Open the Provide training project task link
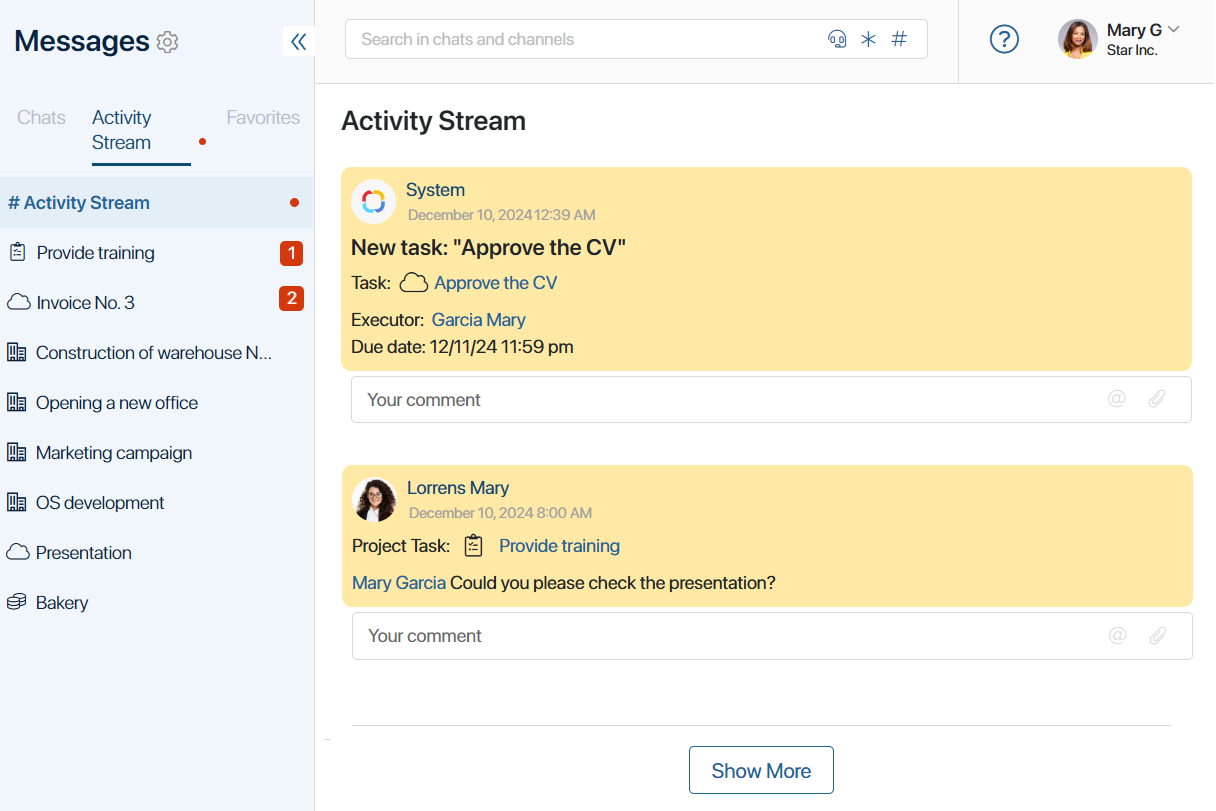The height and width of the screenshot is (811, 1216). (559, 546)
